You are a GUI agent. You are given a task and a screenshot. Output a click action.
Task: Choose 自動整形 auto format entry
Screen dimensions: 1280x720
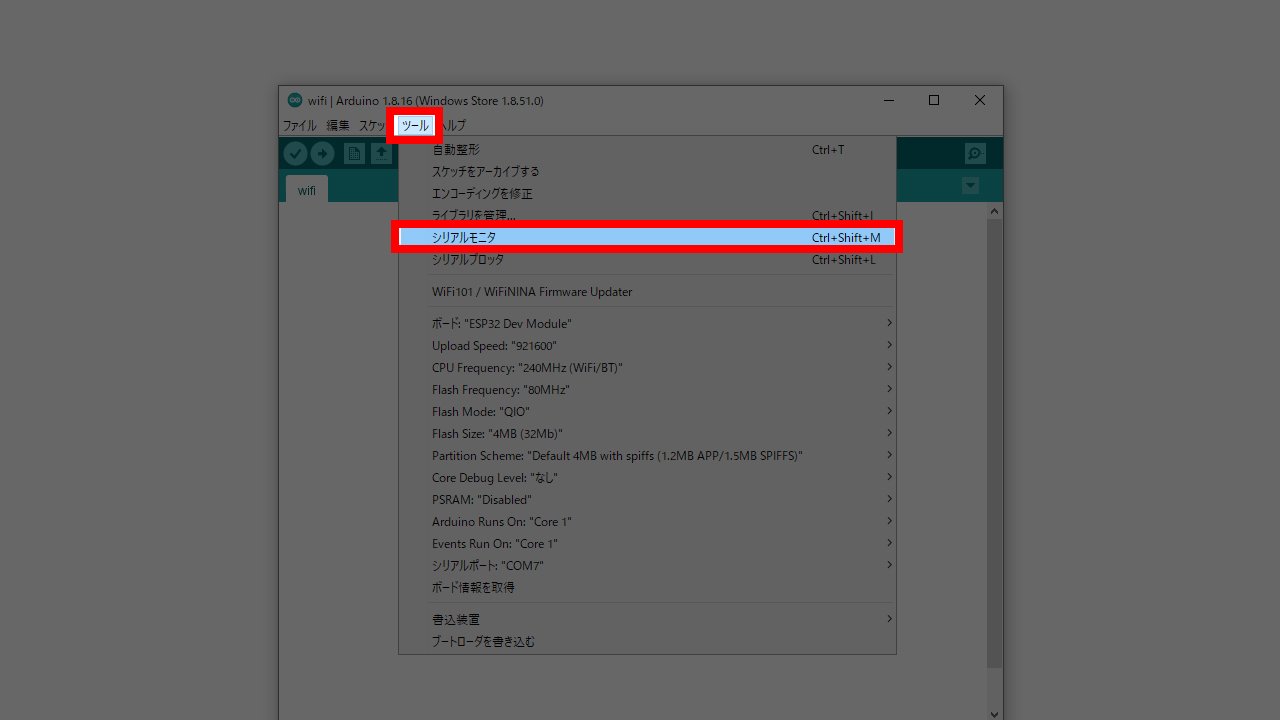point(456,150)
